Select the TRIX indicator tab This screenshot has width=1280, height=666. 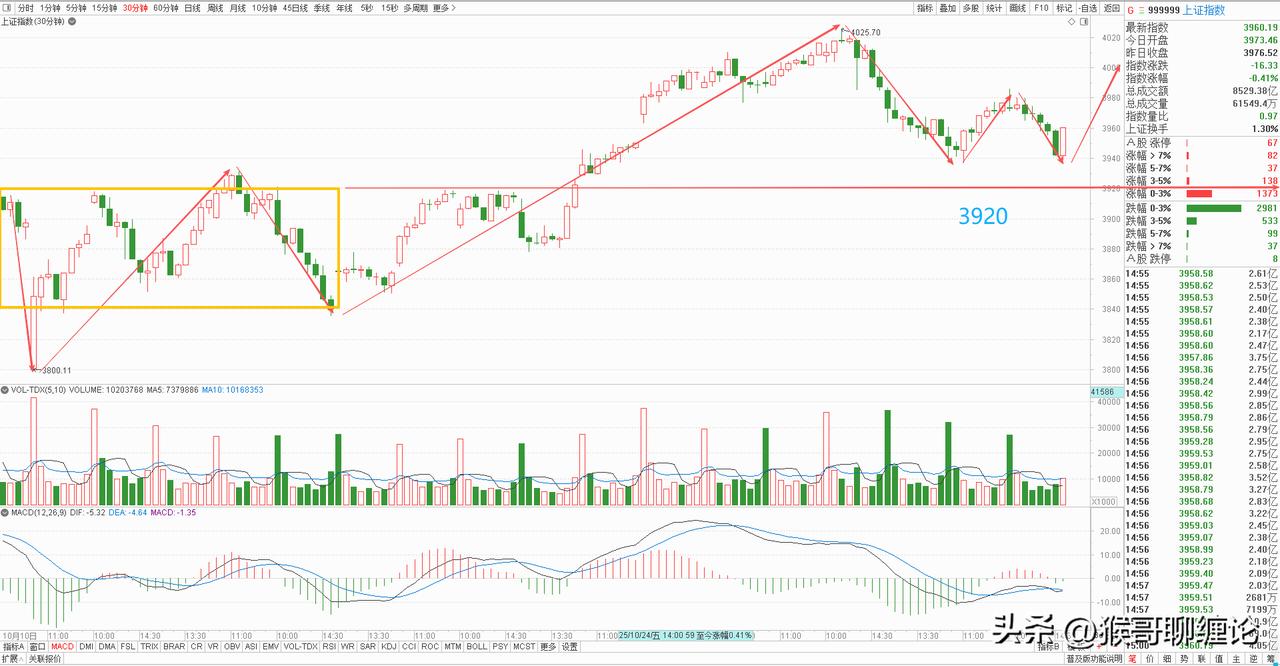click(150, 647)
